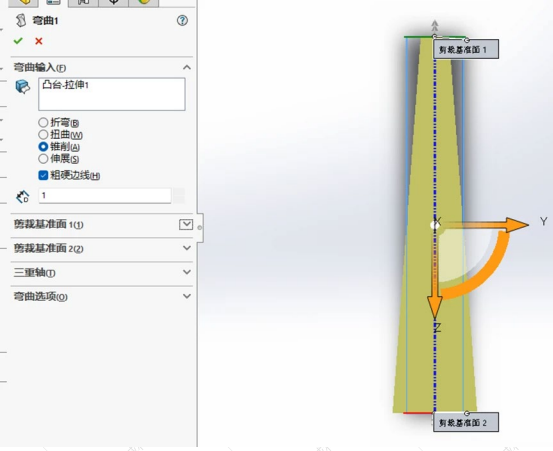The height and width of the screenshot is (451, 553).
Task: Accept the bend feature with green checkmark
Action: 18,41
